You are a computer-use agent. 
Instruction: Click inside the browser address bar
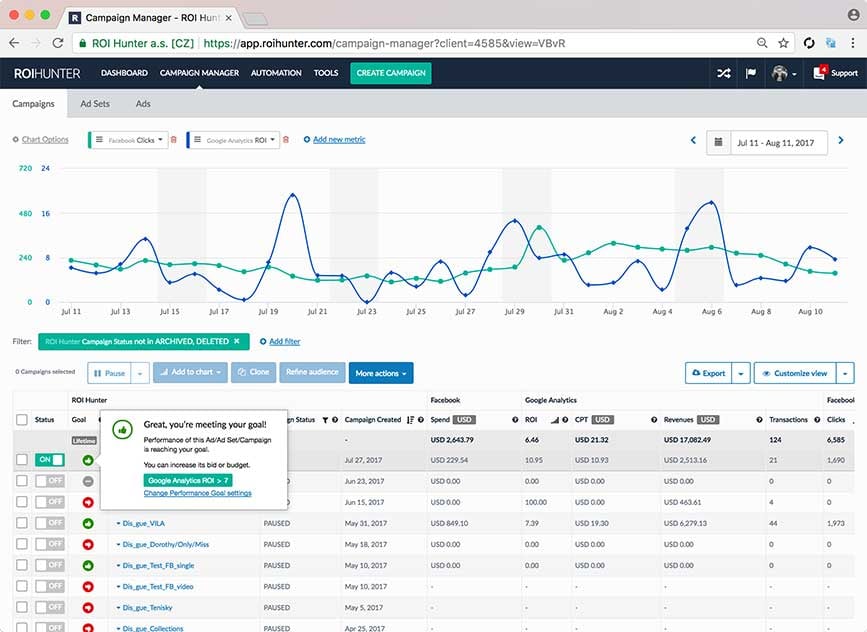(400, 43)
